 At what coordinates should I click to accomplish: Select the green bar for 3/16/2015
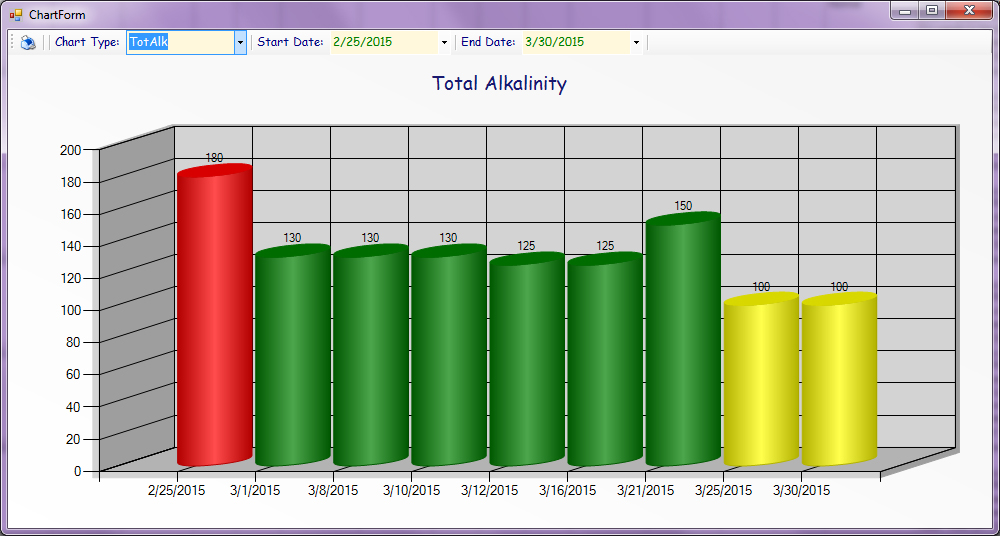(605, 359)
